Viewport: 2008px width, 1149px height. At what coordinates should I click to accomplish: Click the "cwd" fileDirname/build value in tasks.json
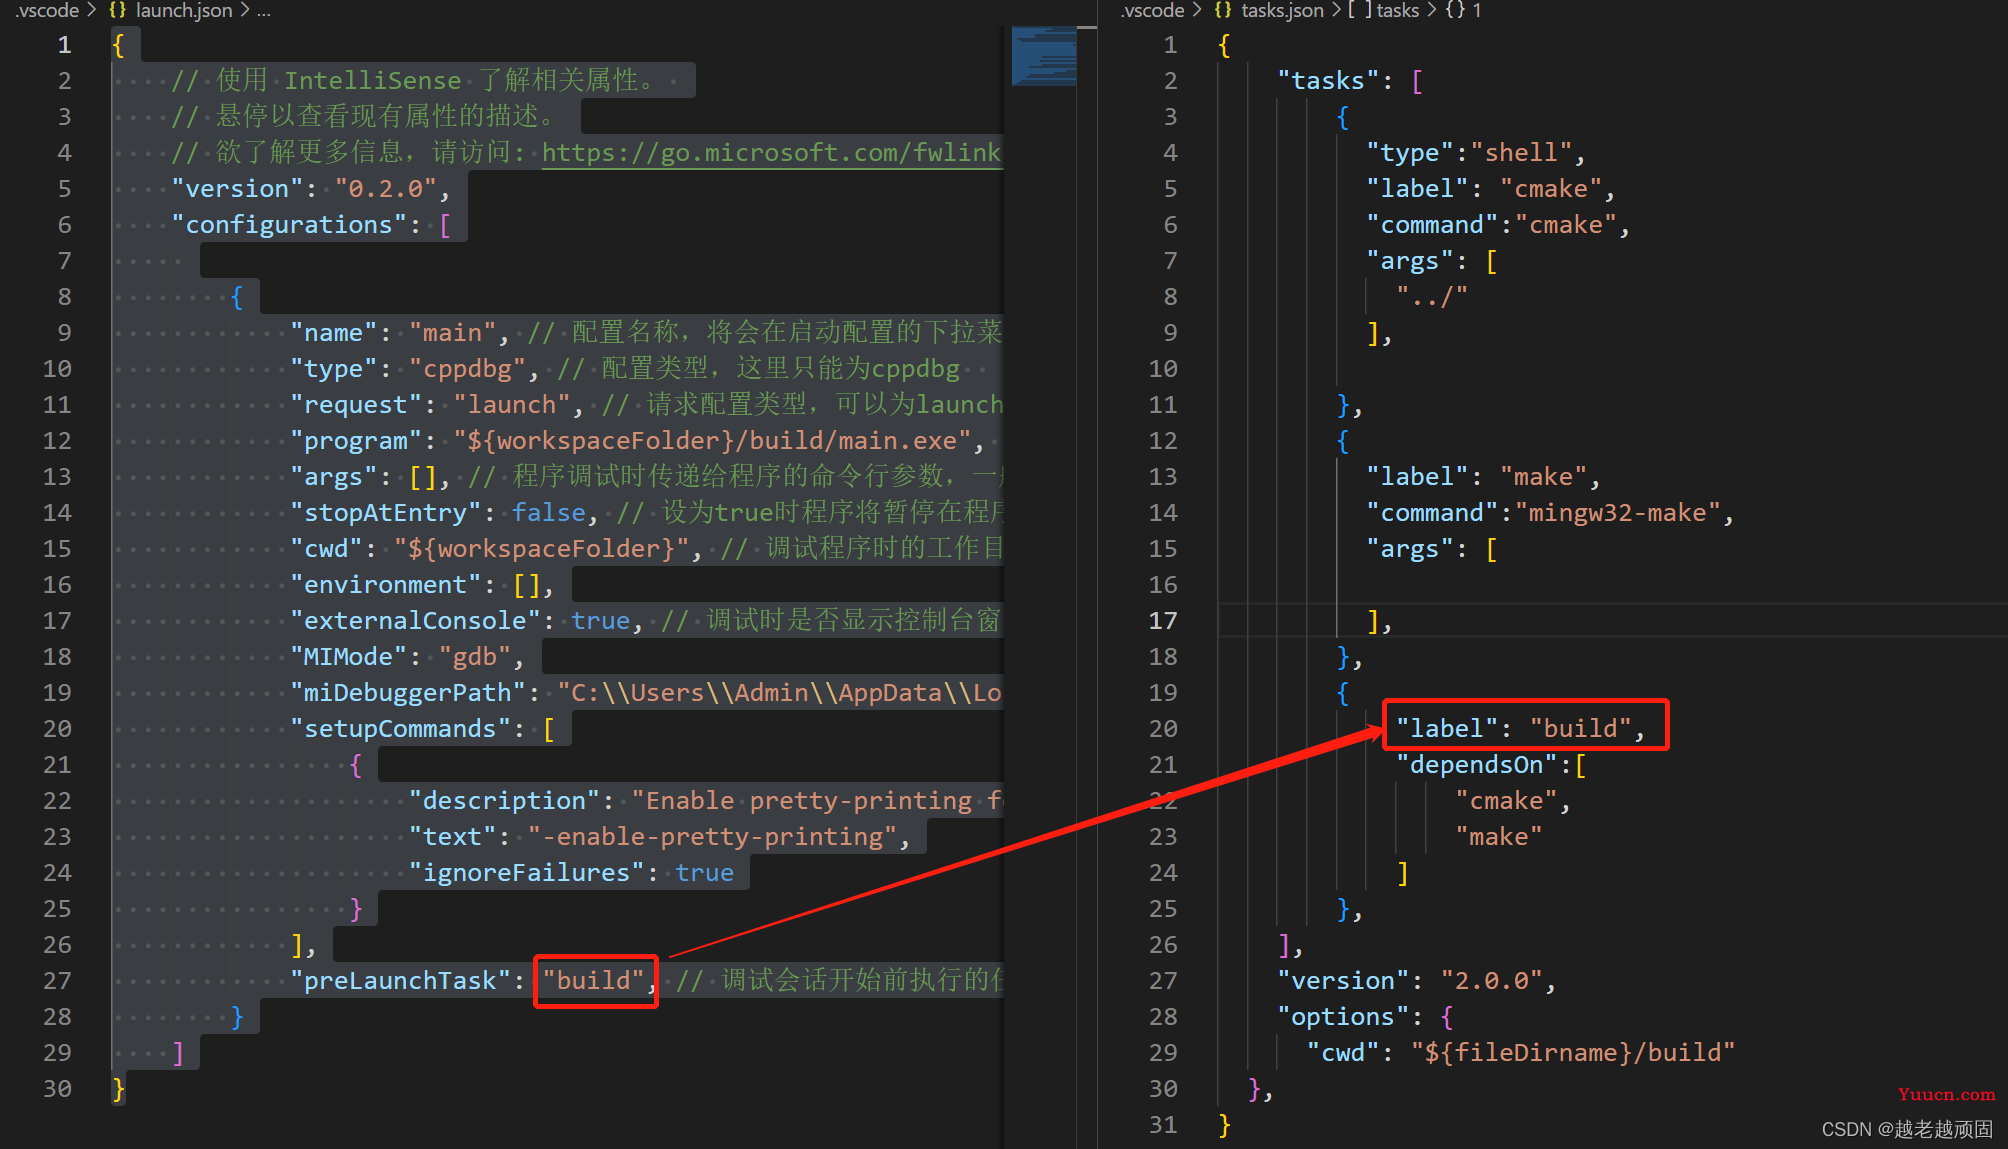click(1573, 1052)
